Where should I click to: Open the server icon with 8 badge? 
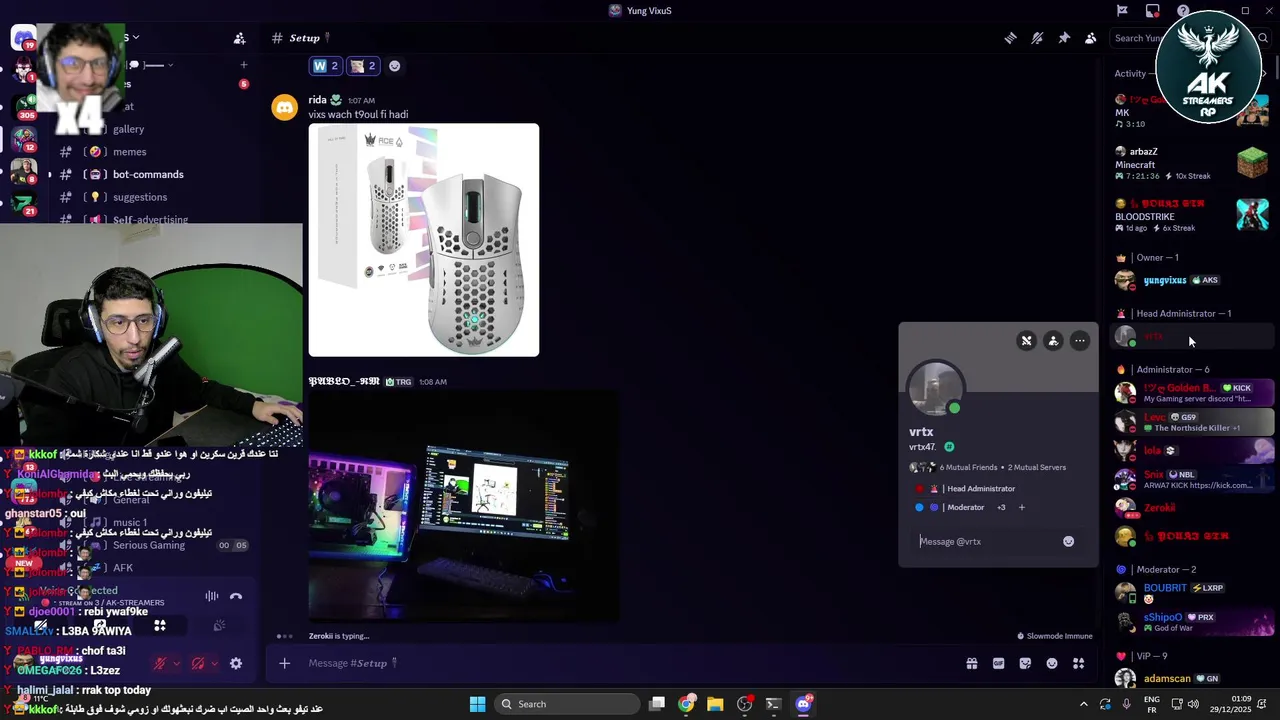tap(23, 170)
